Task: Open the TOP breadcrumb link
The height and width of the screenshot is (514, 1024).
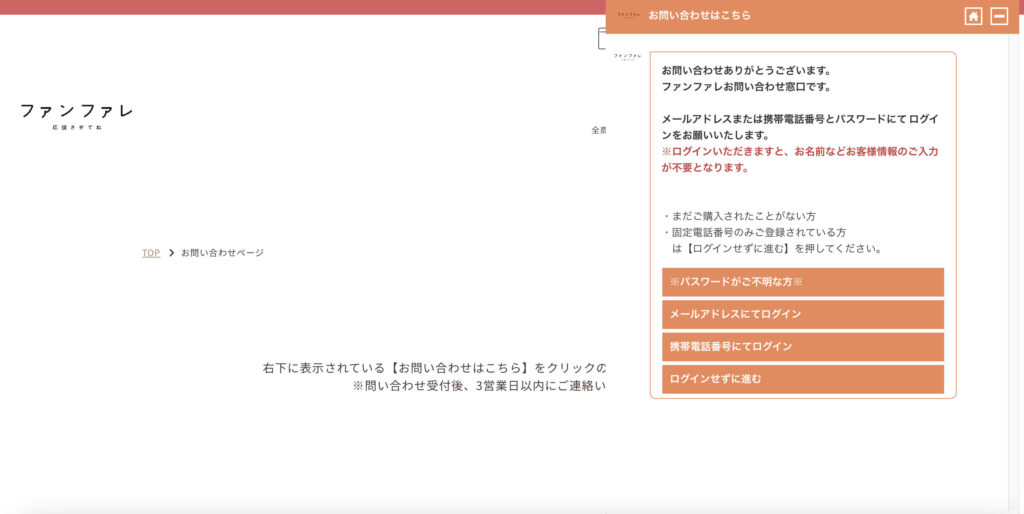Action: coord(151,253)
